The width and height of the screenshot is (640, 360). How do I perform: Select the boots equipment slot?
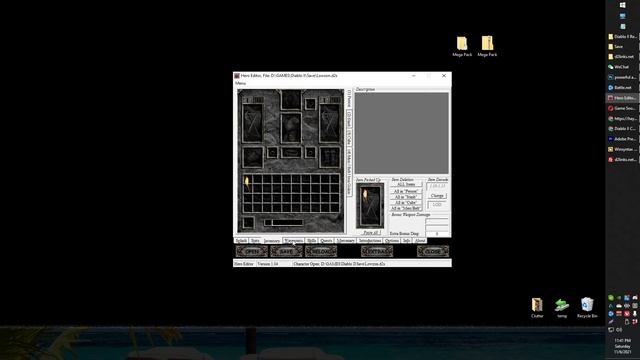[x=329, y=158]
